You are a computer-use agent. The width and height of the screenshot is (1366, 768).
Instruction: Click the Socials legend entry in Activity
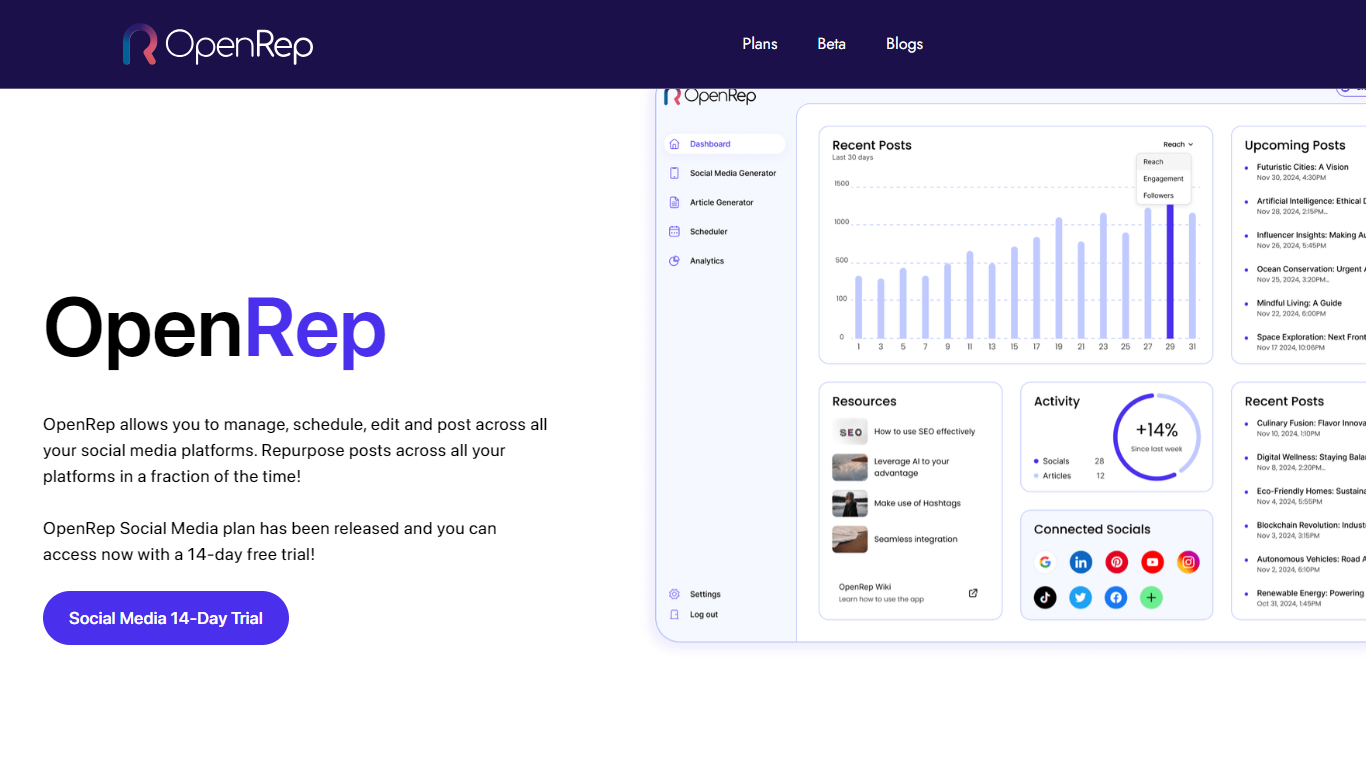(1069, 461)
